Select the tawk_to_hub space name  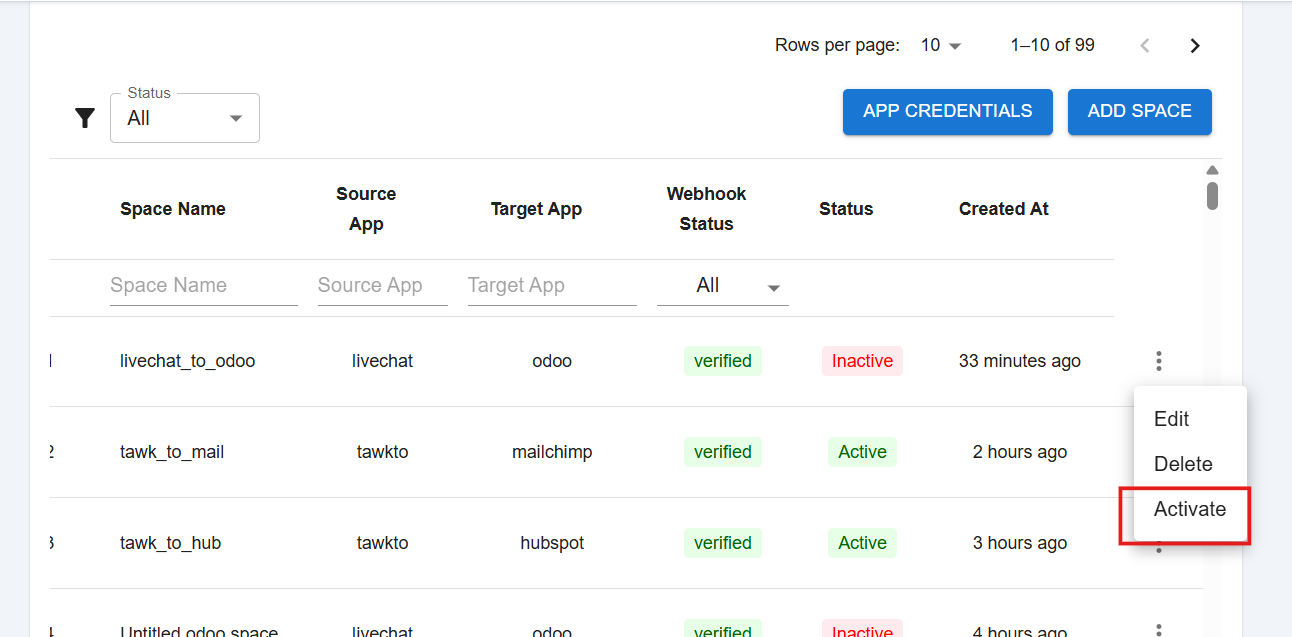pos(170,543)
